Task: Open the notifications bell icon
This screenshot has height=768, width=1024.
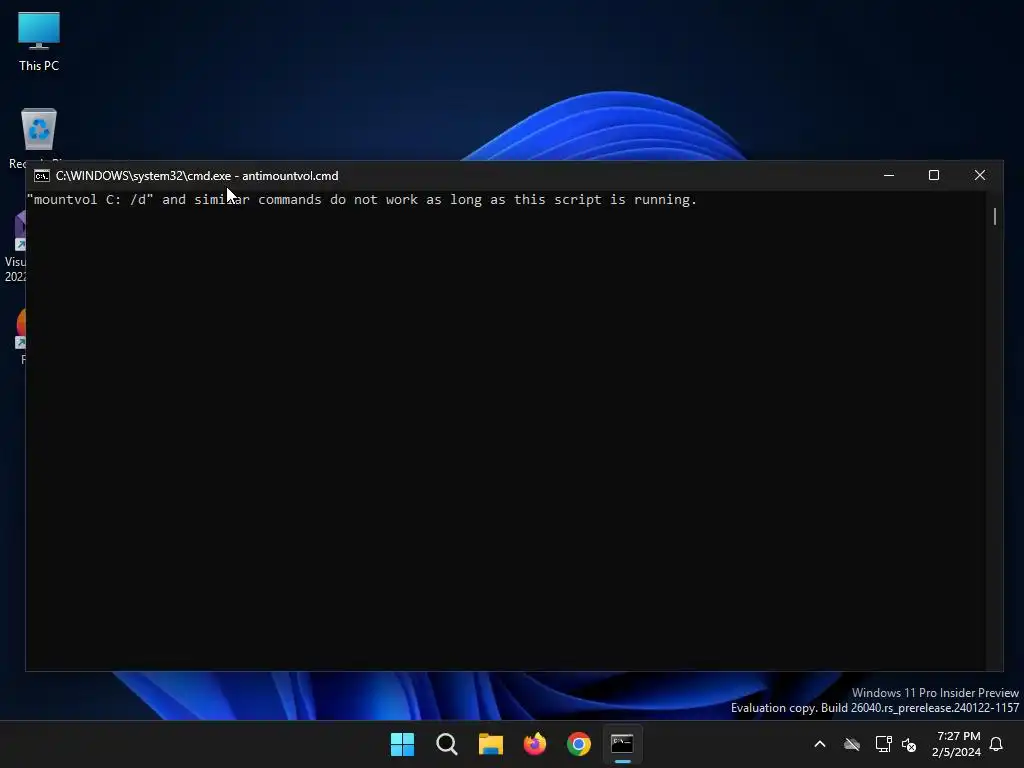Action: [997, 744]
